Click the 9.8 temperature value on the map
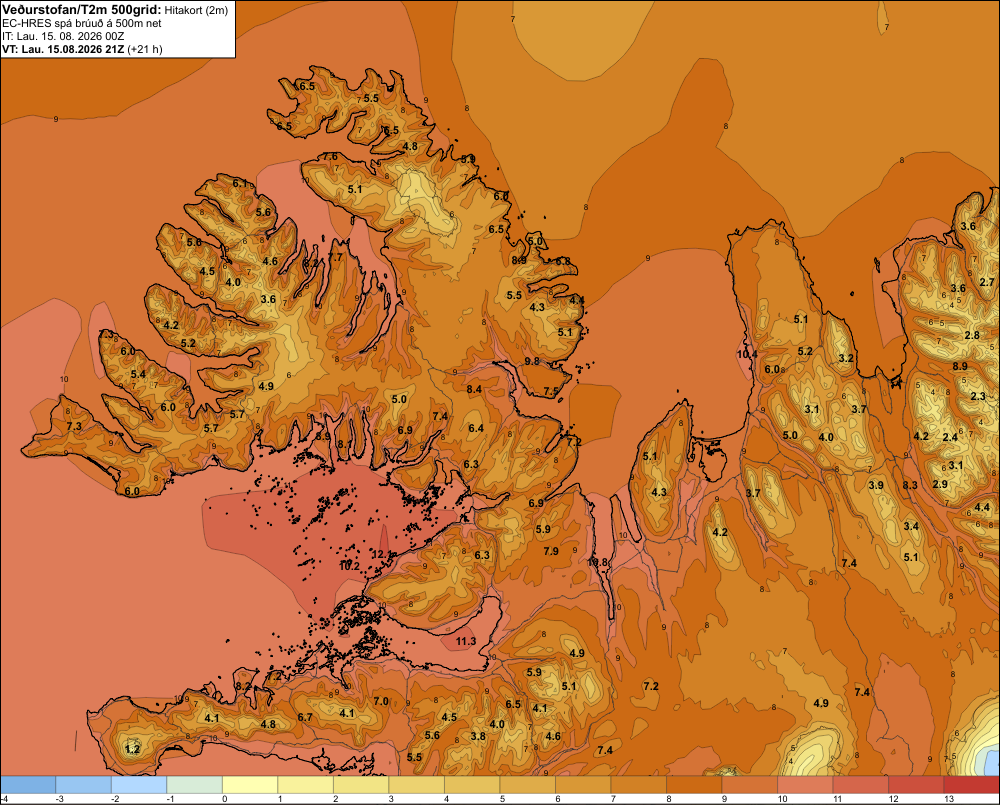The width and height of the screenshot is (1000, 805). (x=532, y=361)
